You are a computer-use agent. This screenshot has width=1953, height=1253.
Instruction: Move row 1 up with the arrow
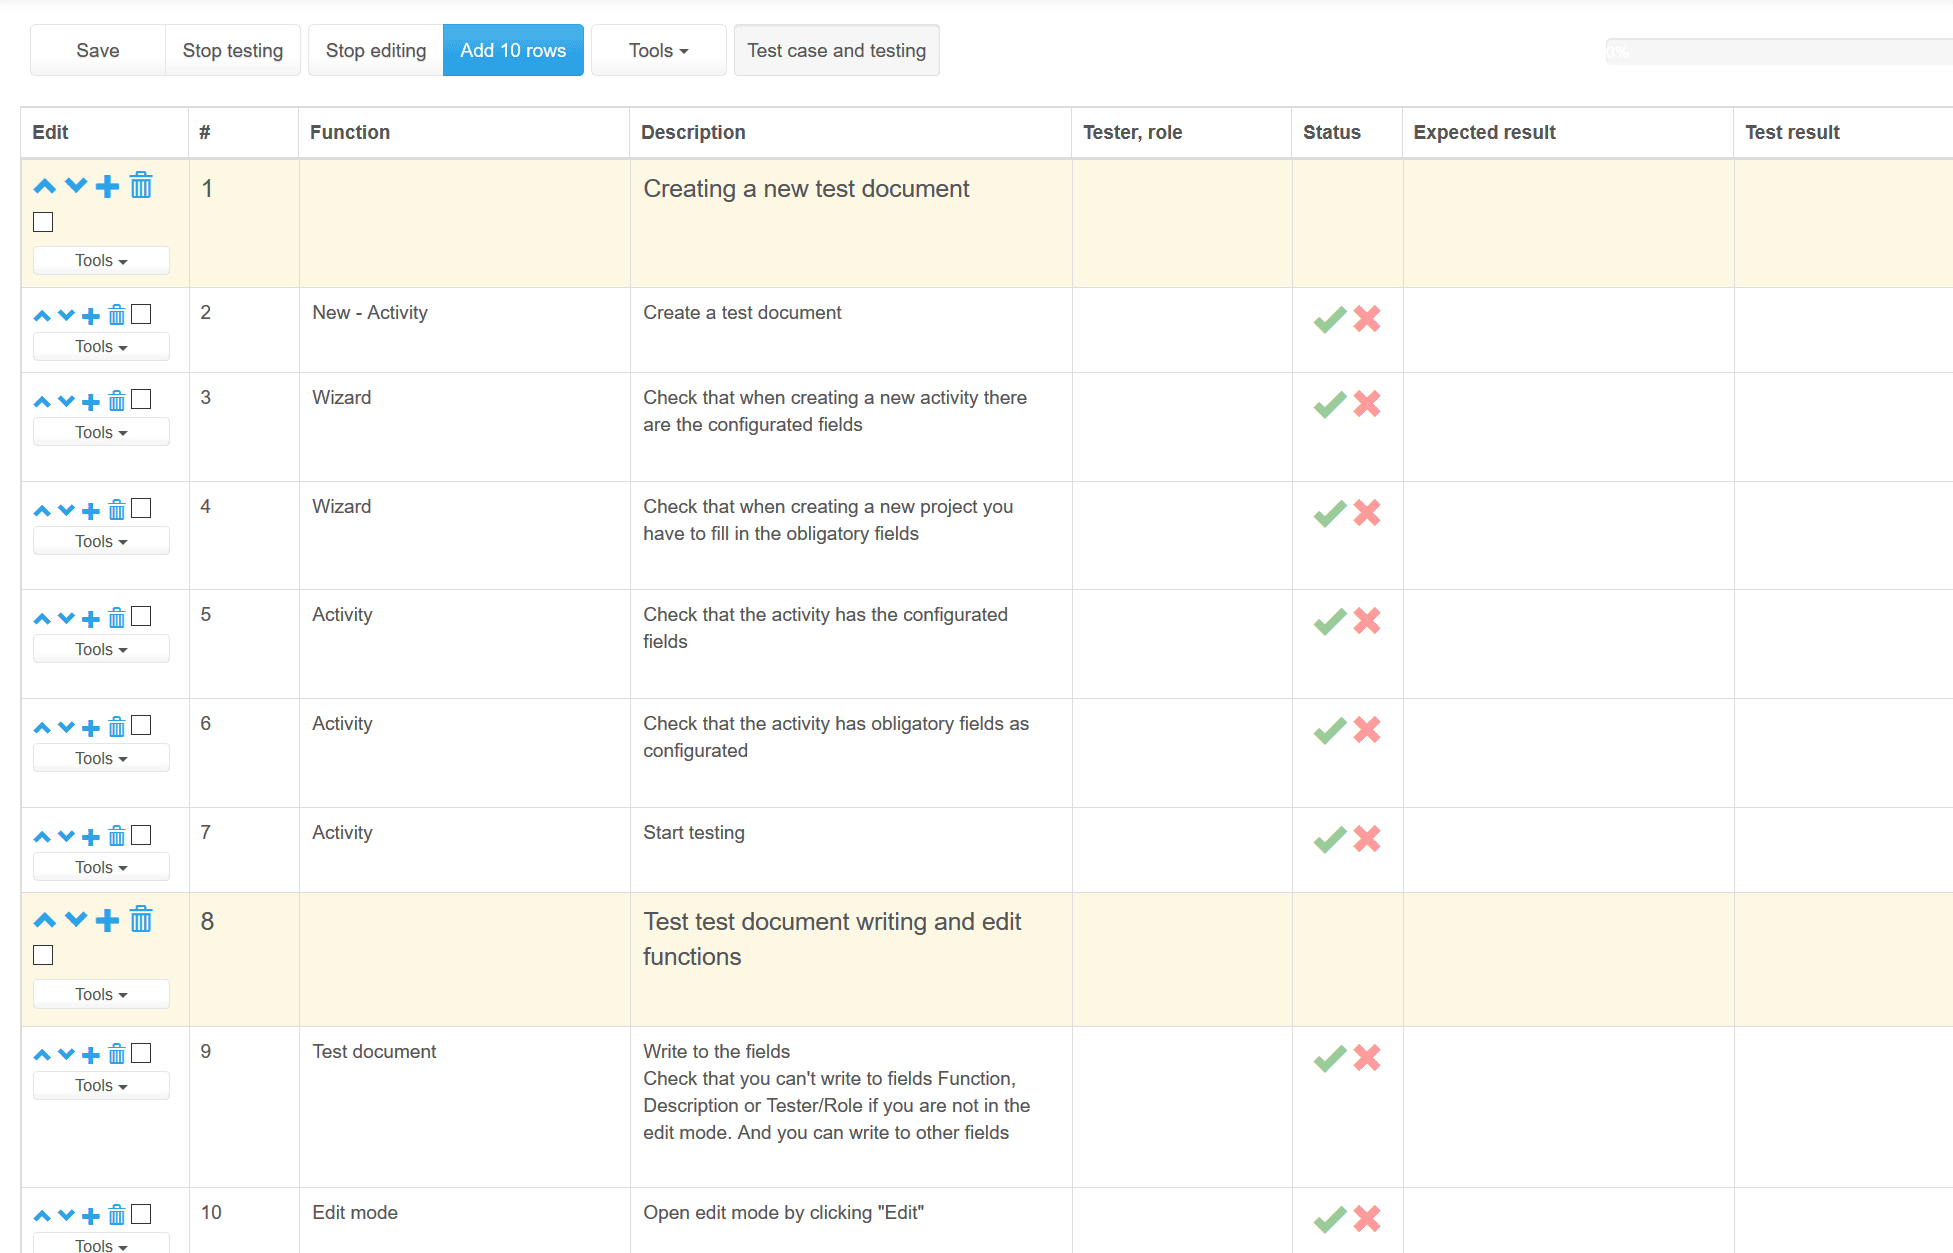pyautogui.click(x=45, y=186)
